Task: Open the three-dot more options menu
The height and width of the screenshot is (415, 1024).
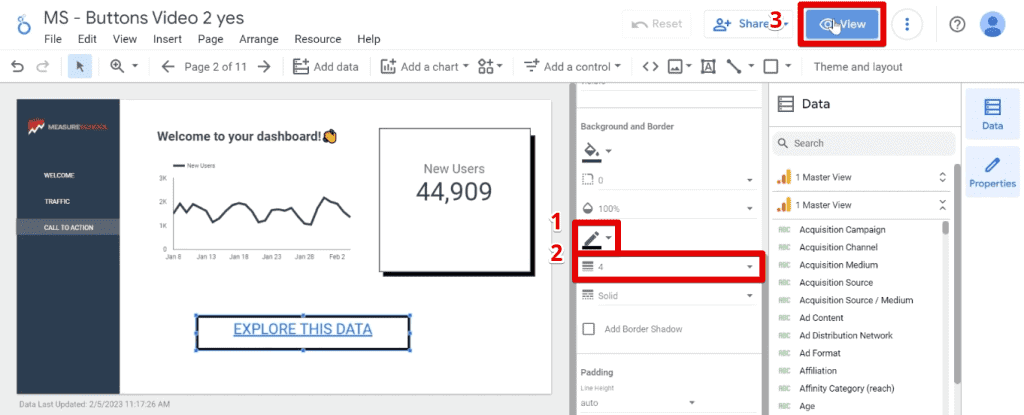Action: (907, 24)
